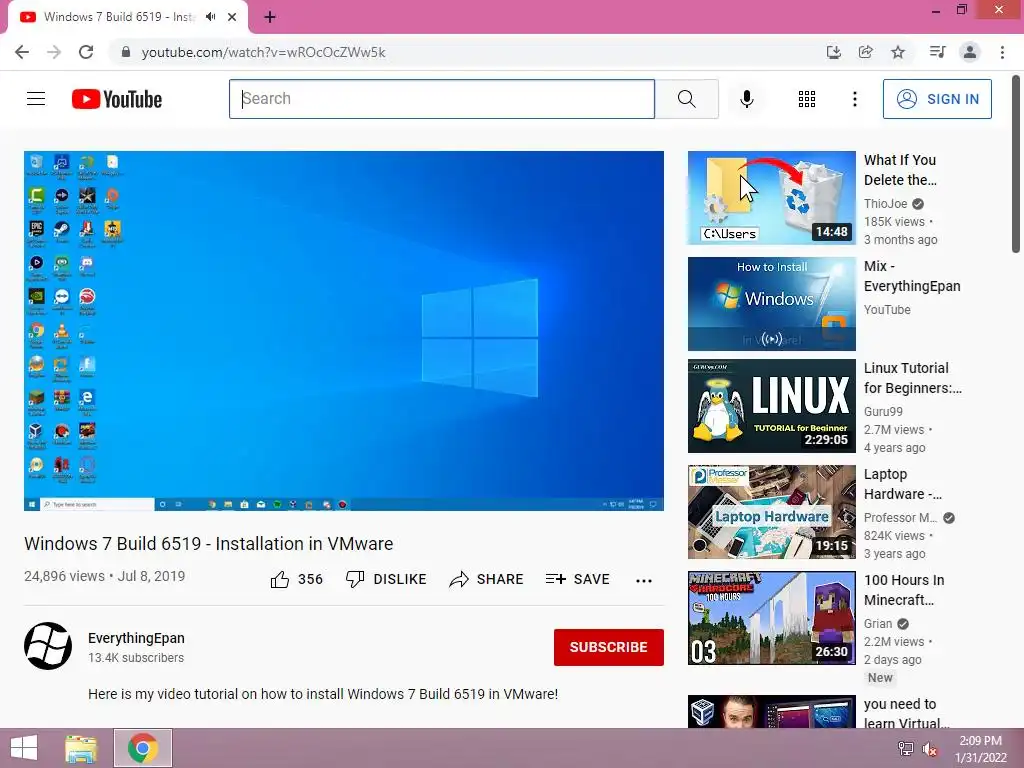Image resolution: width=1024 pixels, height=768 pixels.
Task: Open the YouTube apps grid
Action: tap(807, 99)
